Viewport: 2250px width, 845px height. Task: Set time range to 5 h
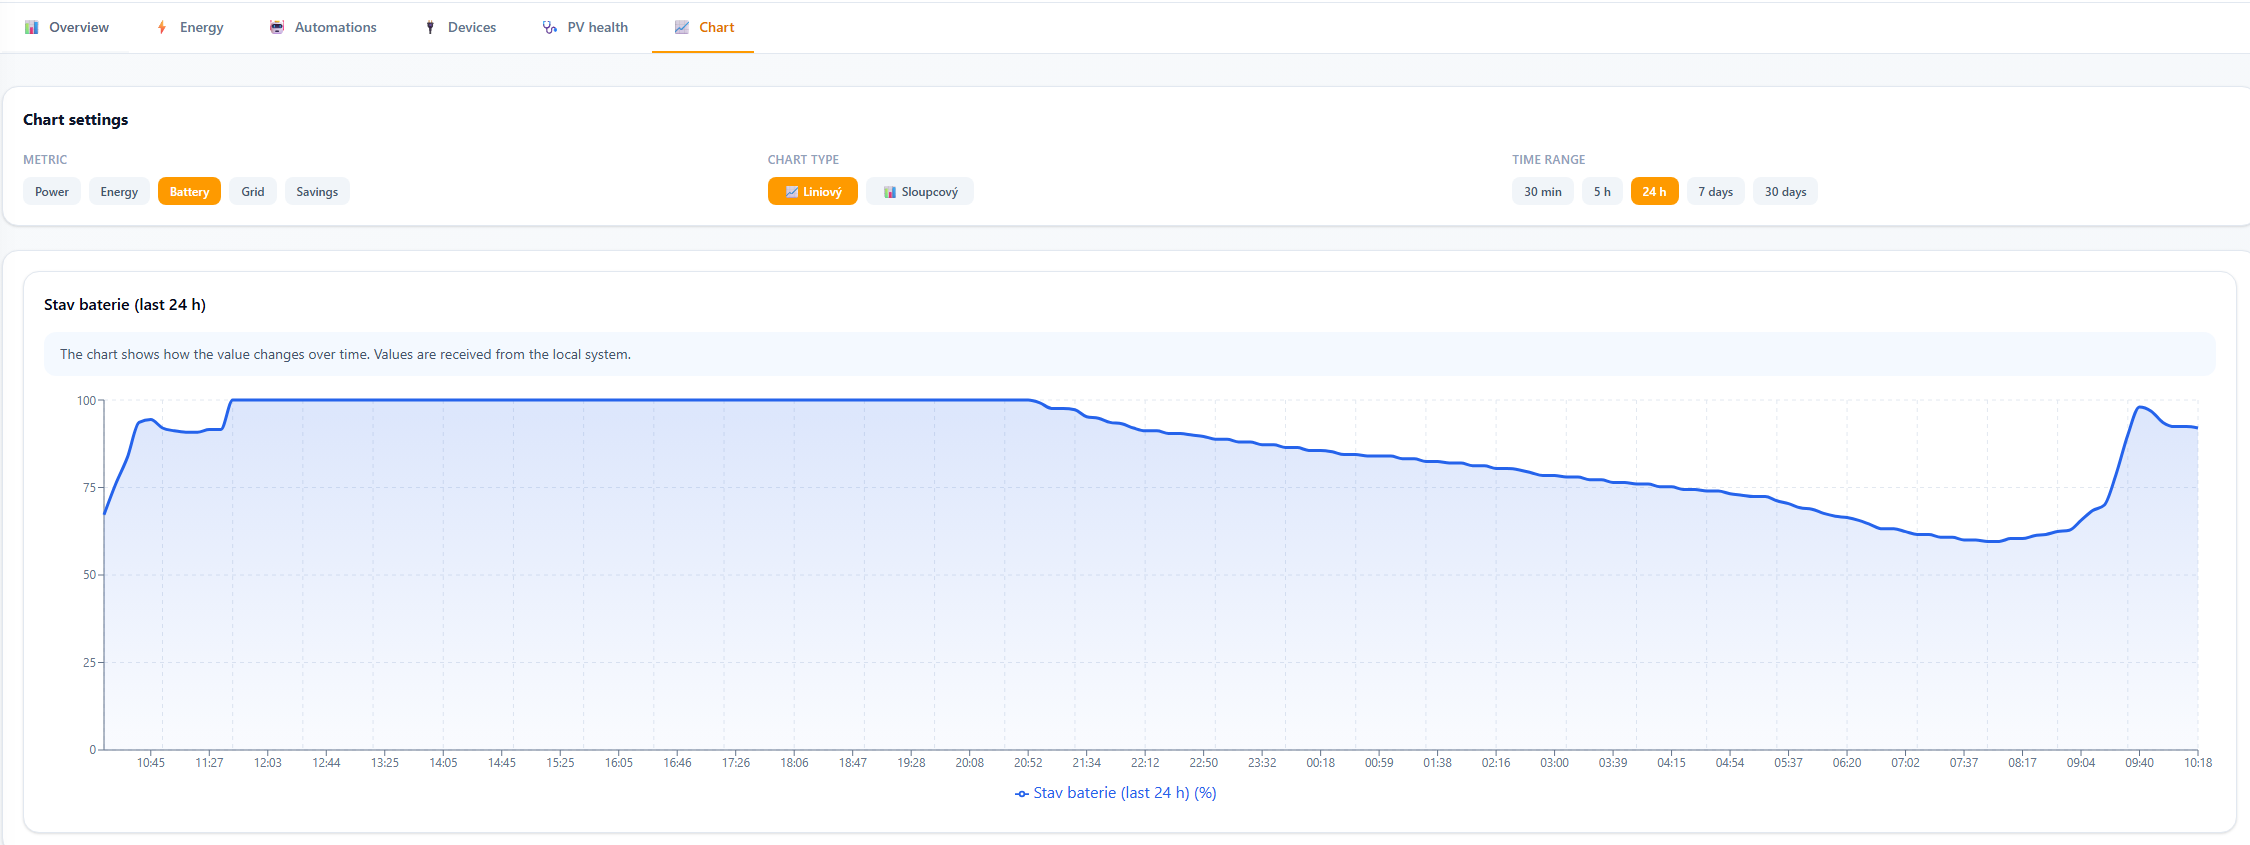[x=1602, y=191]
